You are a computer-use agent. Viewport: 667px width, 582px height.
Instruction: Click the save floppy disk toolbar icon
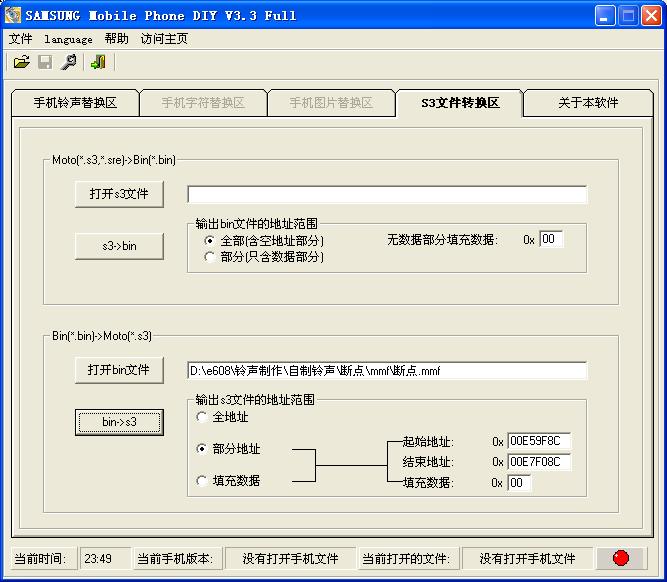(x=45, y=62)
